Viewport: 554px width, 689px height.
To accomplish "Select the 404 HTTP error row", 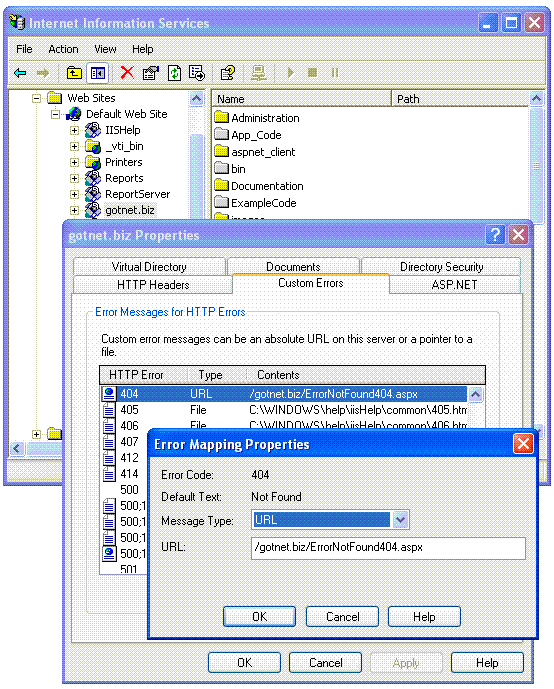I will [x=284, y=394].
